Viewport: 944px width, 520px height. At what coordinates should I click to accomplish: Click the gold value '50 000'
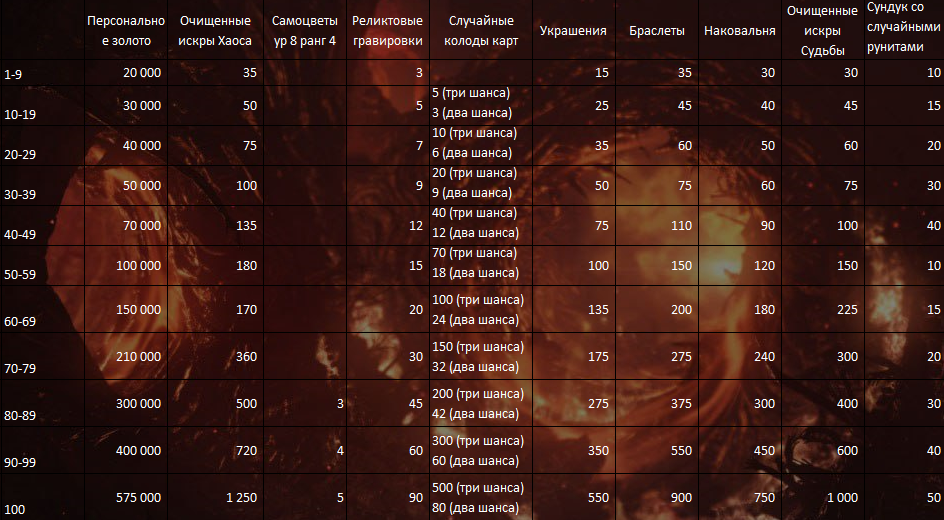pyautogui.click(x=142, y=185)
